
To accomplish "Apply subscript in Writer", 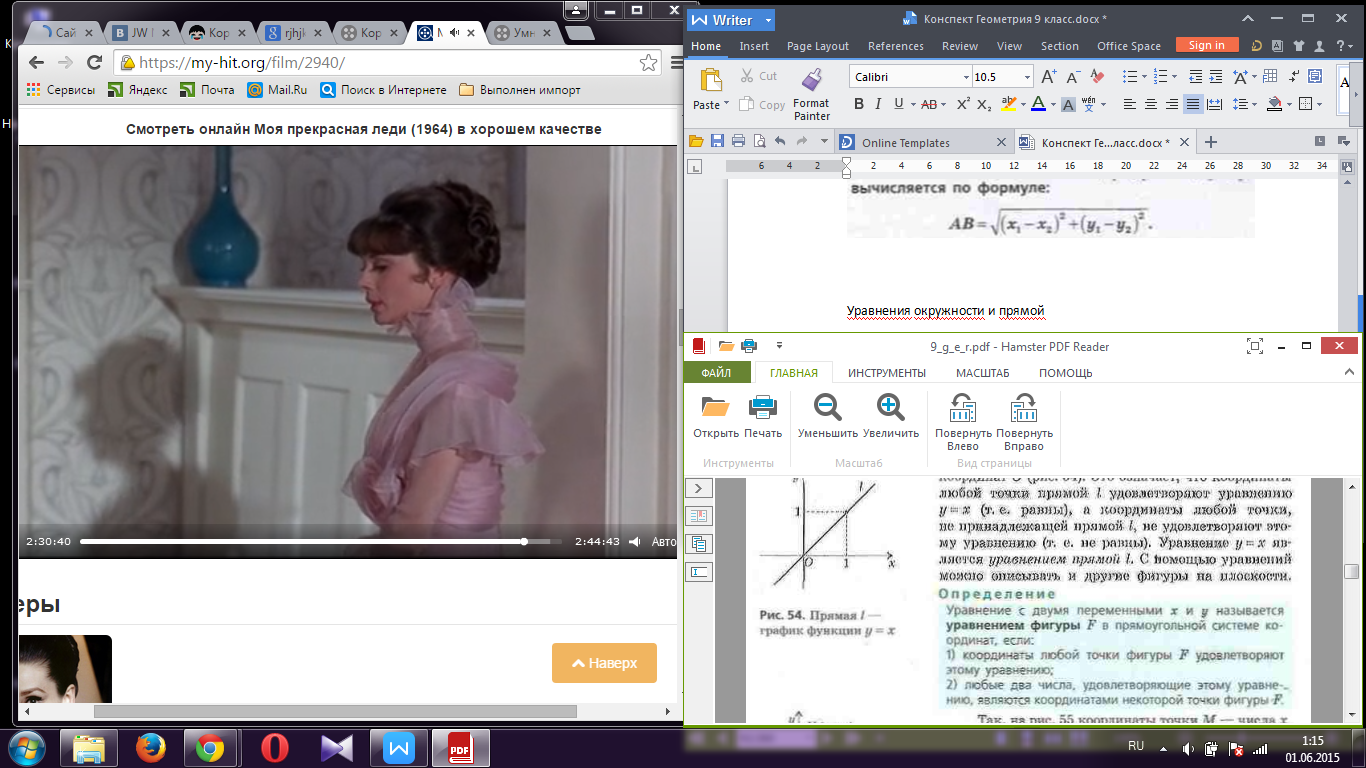I will coord(984,104).
